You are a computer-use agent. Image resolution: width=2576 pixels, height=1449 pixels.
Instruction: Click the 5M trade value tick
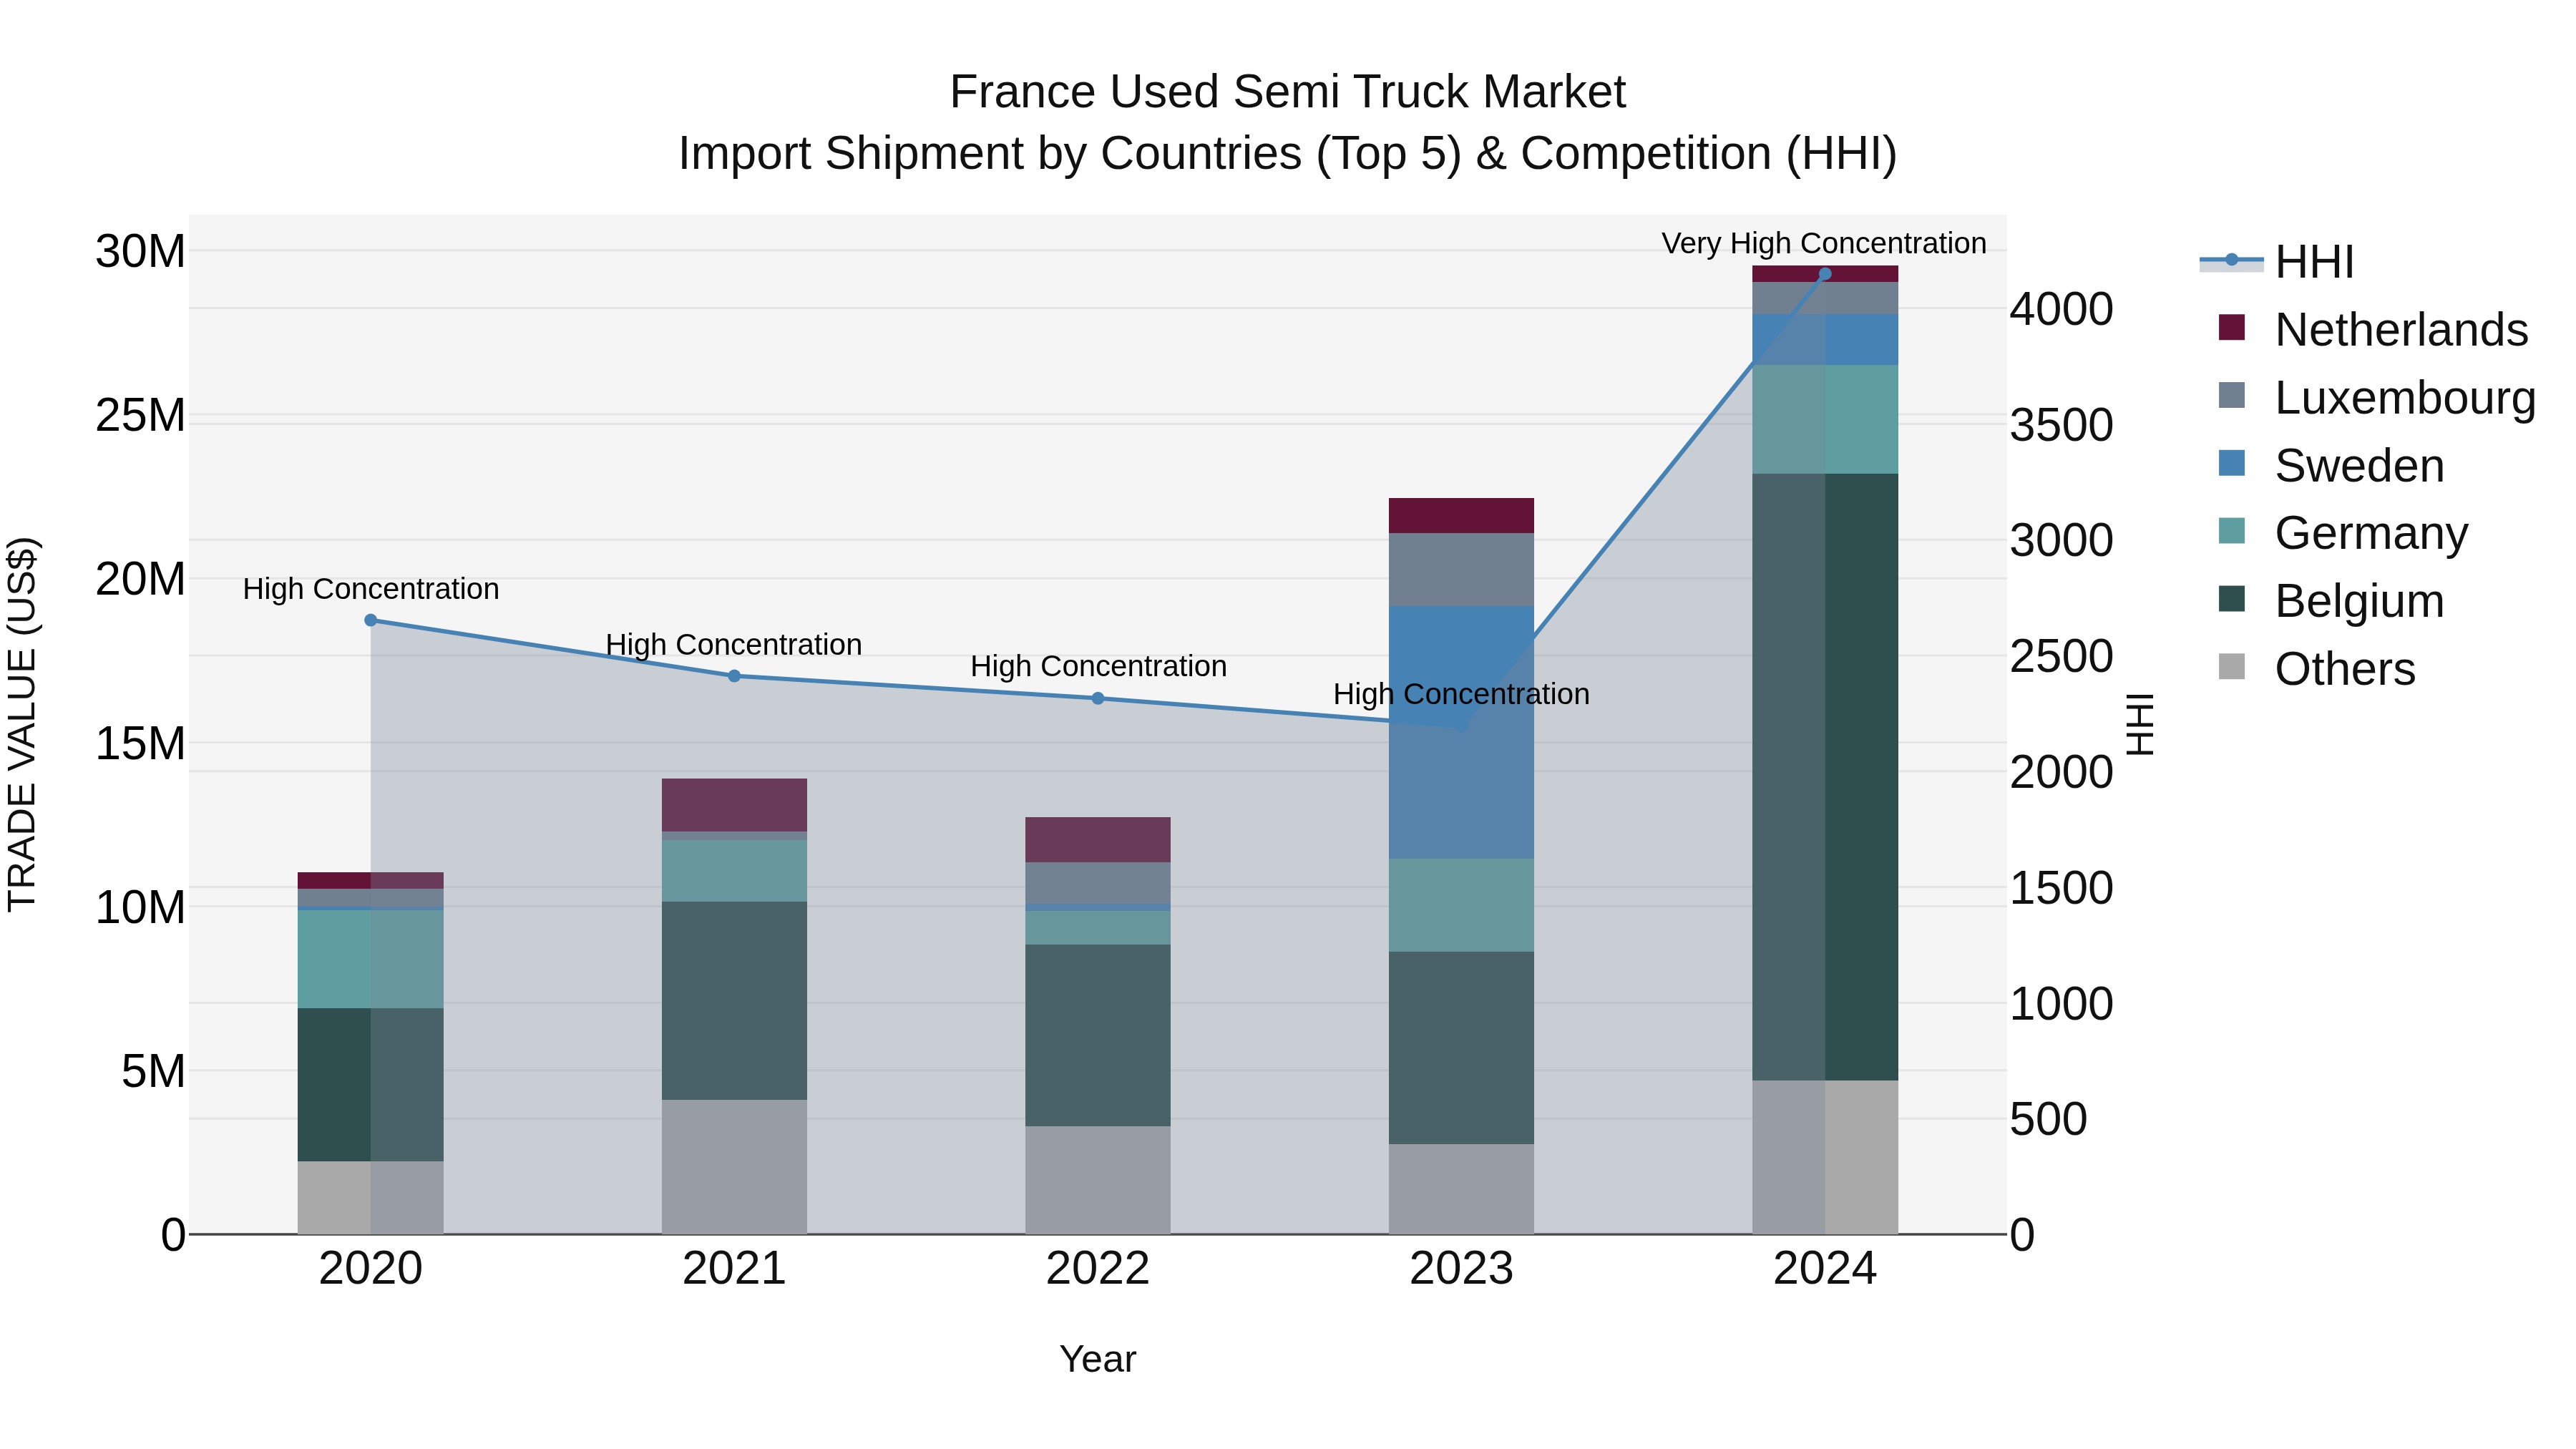pyautogui.click(x=153, y=1071)
